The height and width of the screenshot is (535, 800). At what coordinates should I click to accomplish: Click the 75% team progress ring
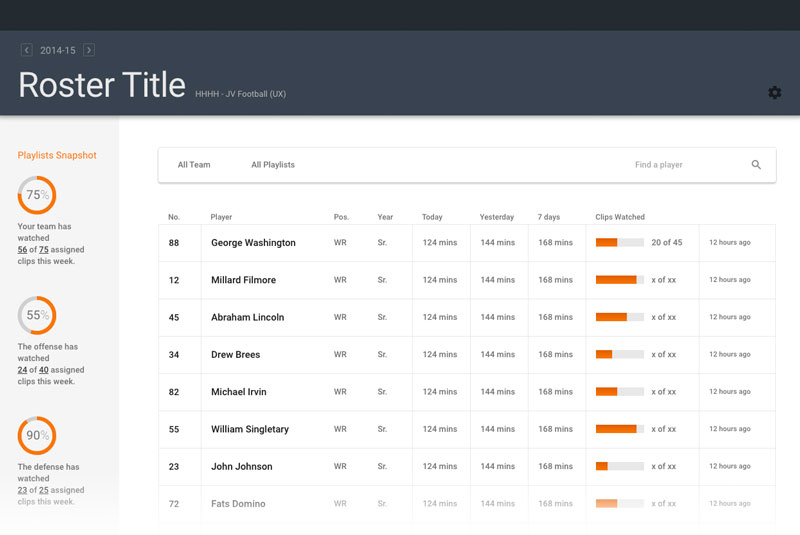tap(37, 195)
